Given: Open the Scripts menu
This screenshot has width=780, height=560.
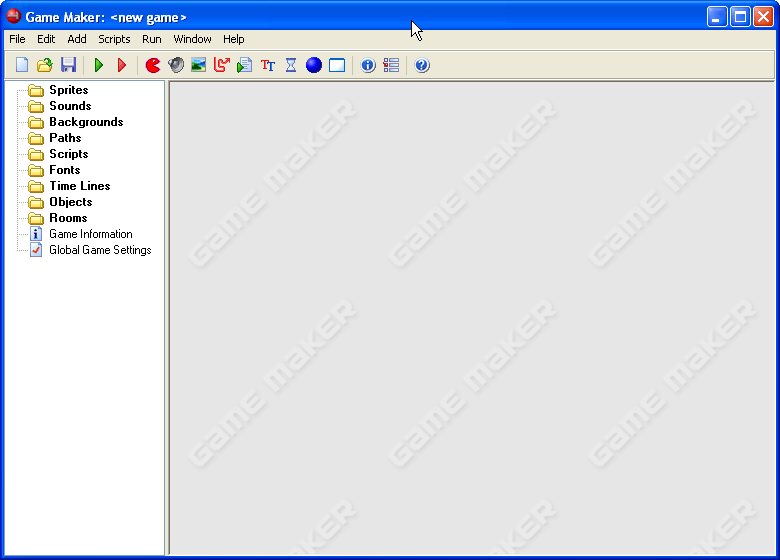Looking at the screenshot, I should click(x=114, y=39).
